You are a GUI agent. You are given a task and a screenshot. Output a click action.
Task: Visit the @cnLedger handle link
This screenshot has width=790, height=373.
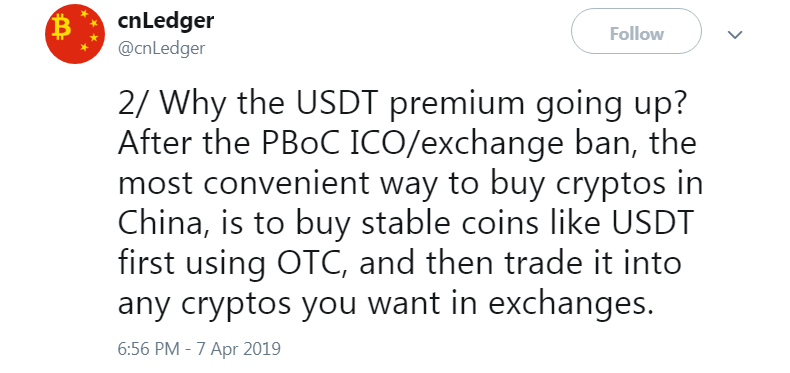pos(161,48)
